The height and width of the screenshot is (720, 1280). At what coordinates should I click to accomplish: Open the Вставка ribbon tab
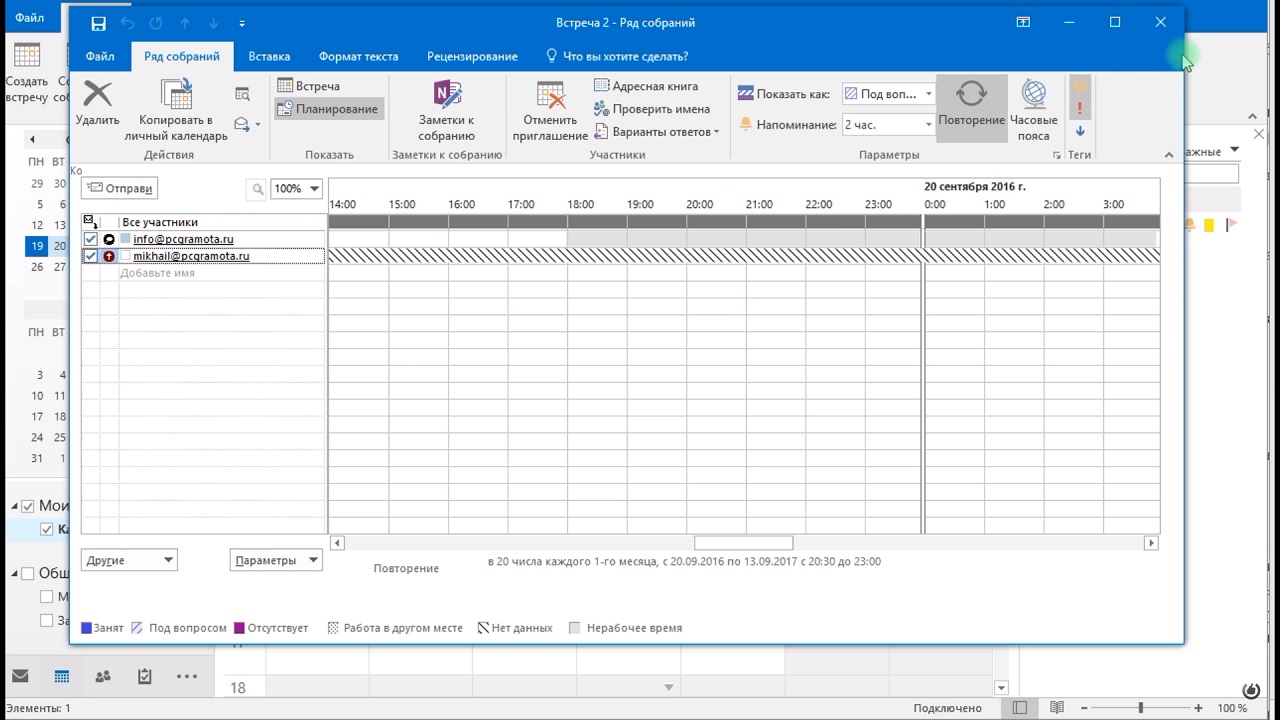(269, 57)
